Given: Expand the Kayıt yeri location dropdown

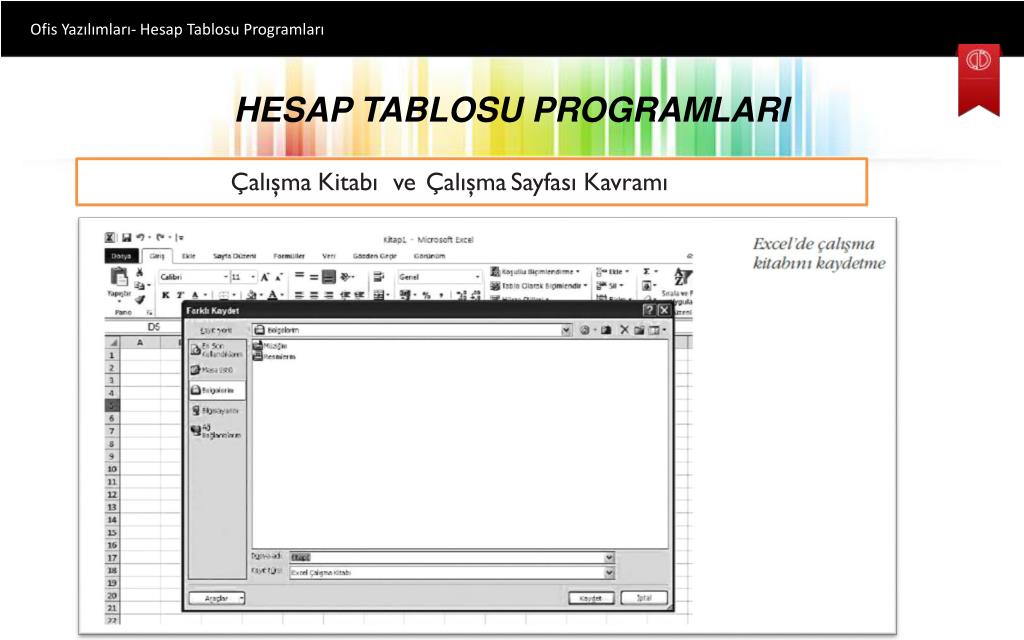Looking at the screenshot, I should 566,330.
